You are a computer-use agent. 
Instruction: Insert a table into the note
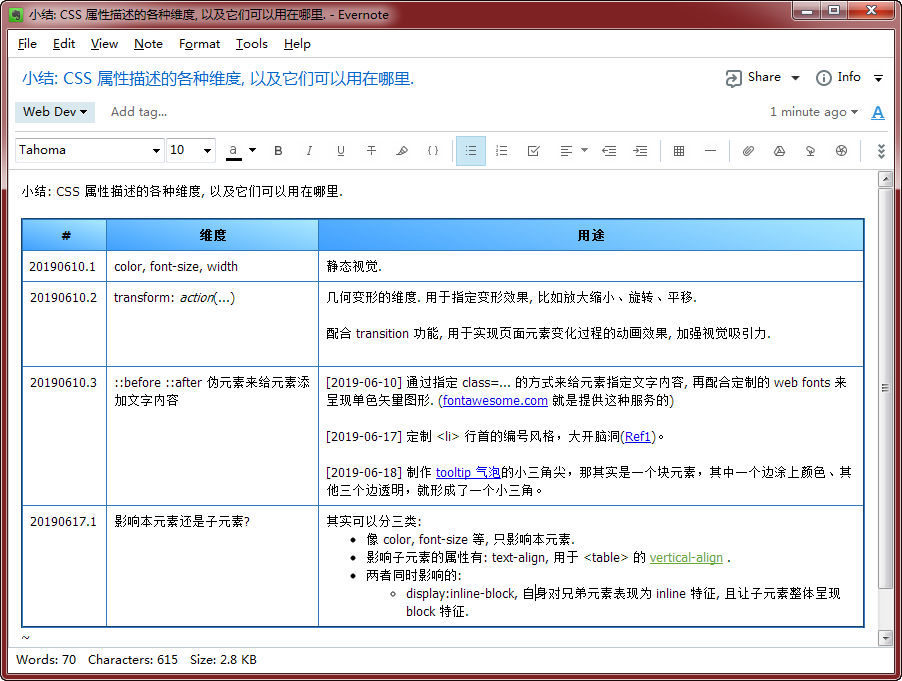click(679, 151)
